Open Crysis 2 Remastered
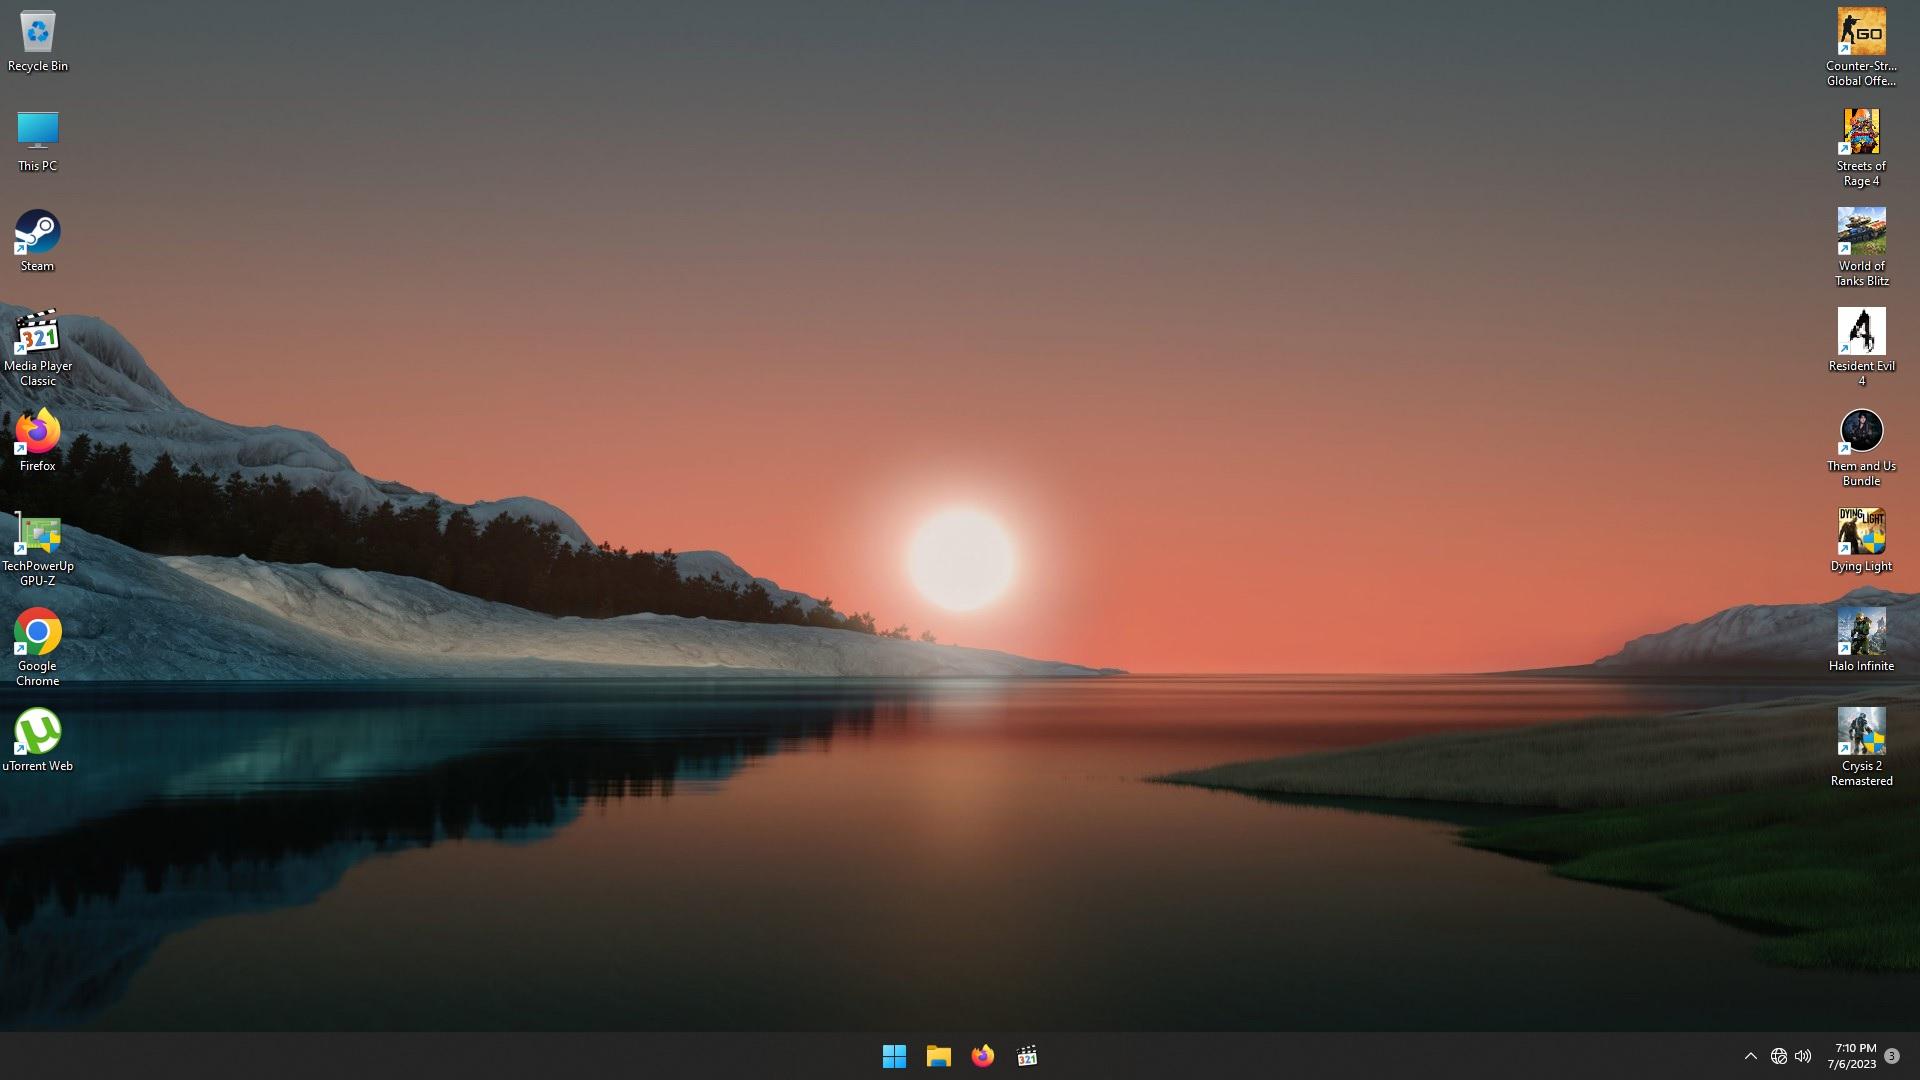1920x1080 pixels. pyautogui.click(x=1860, y=732)
